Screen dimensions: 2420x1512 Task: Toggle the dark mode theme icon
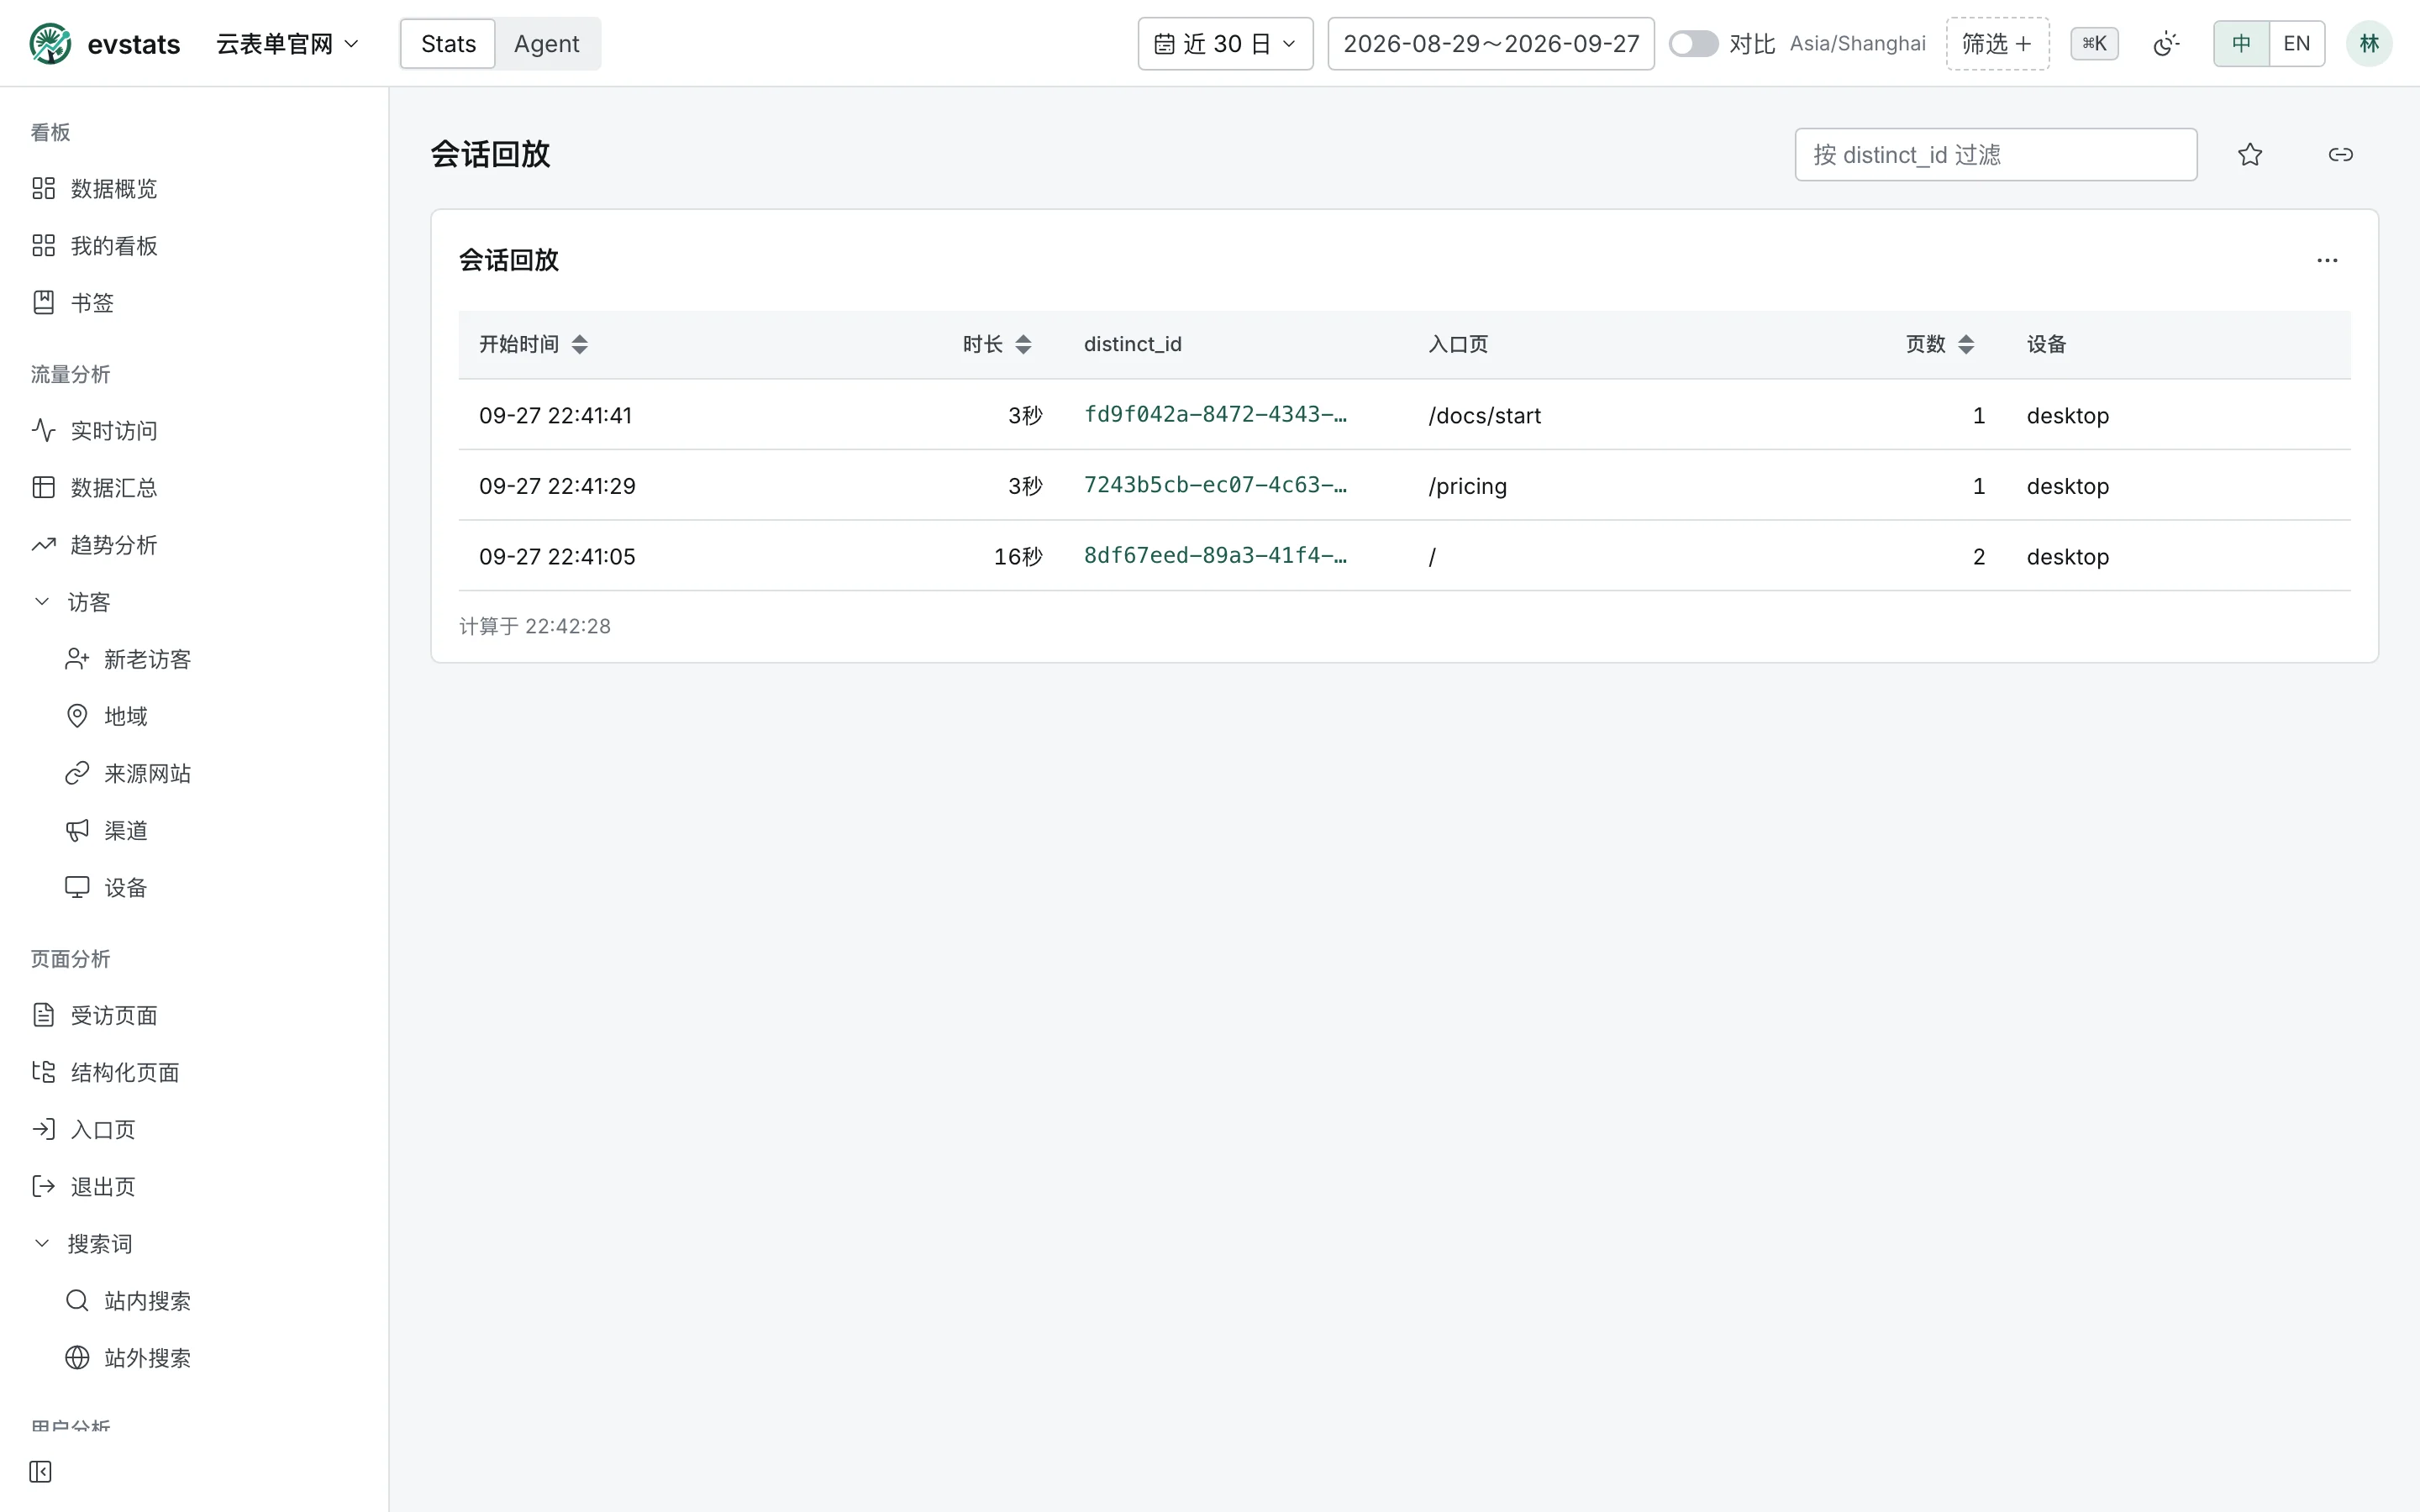pyautogui.click(x=2166, y=44)
